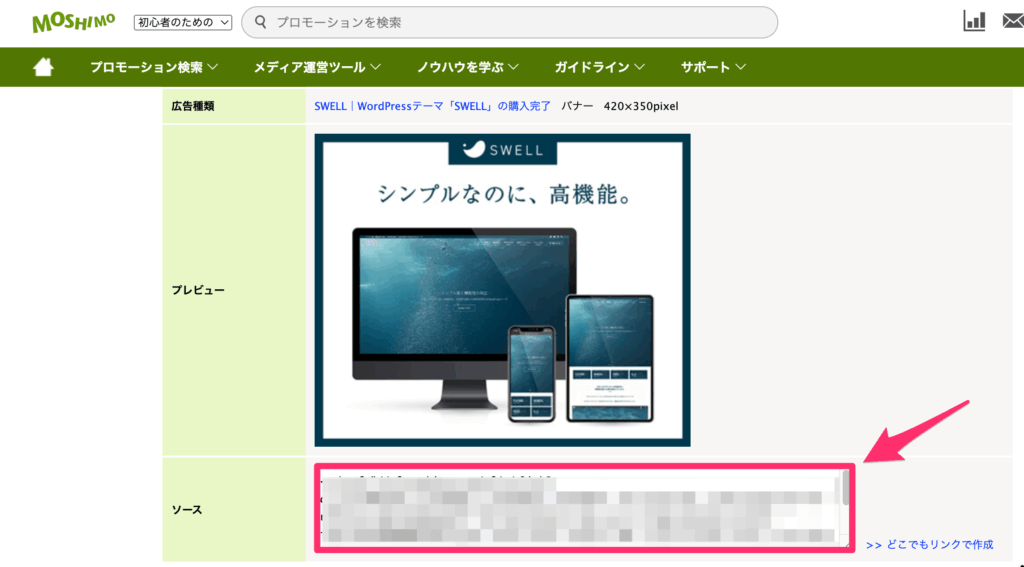Click the source textarea scrollbar
The width and height of the screenshot is (1024, 567).
pos(846,490)
